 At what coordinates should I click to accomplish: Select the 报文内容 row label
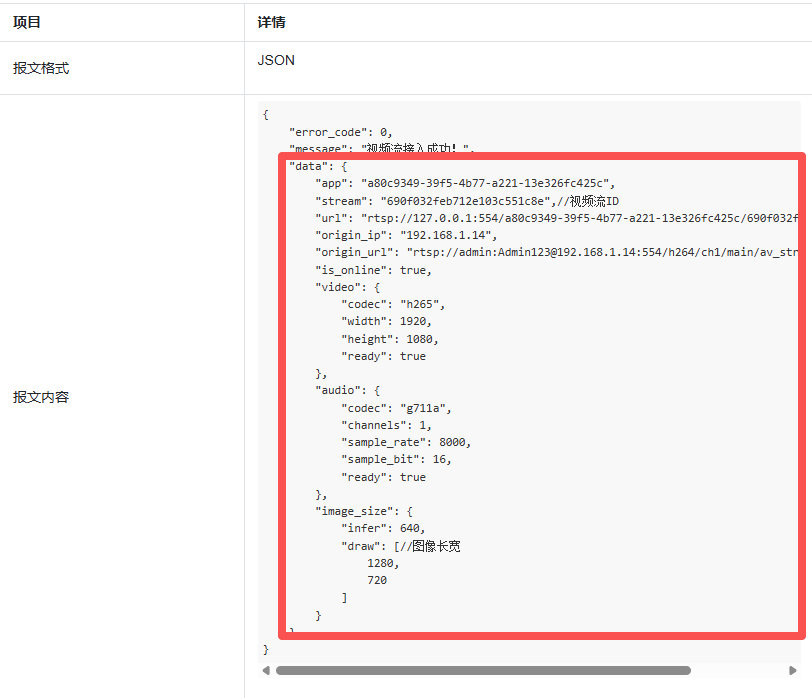coord(41,397)
